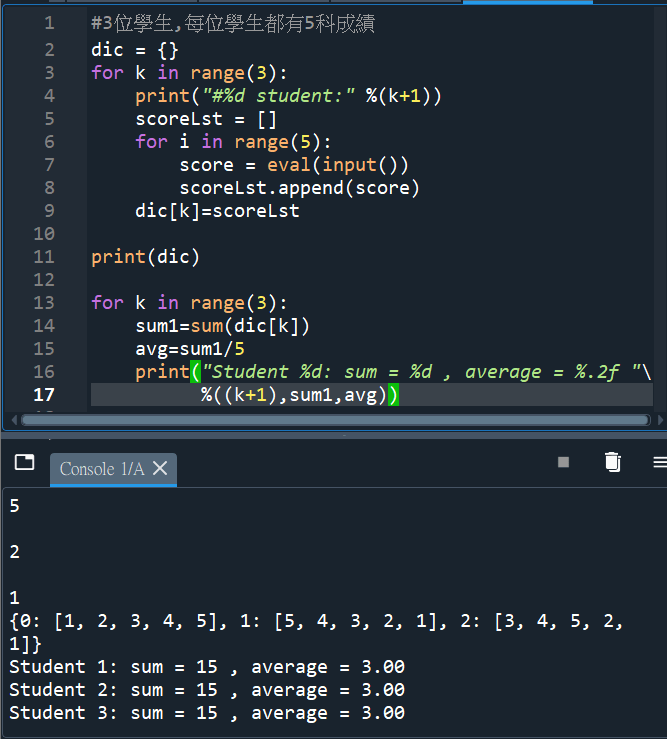This screenshot has height=739, width=667.
Task: Click the right arrow of horizontal scrollbar
Action: (x=660, y=420)
